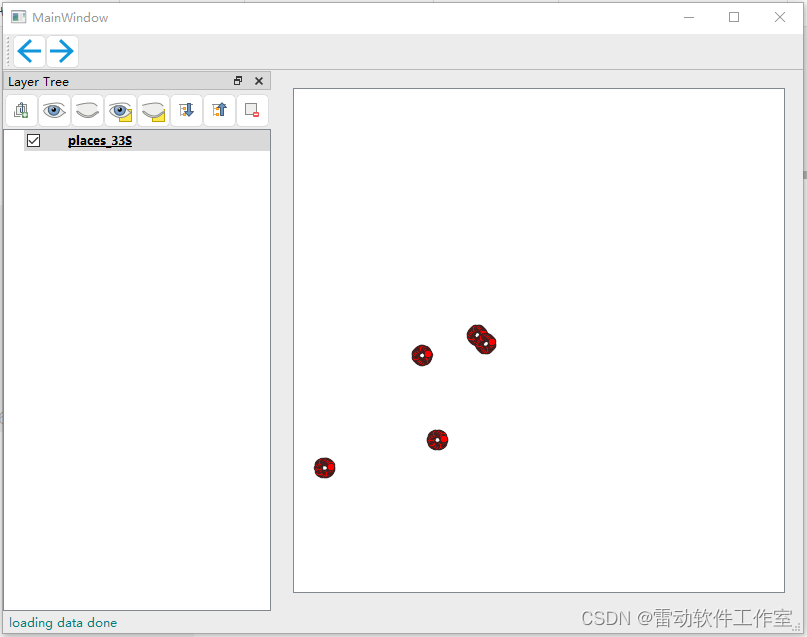807x637 pixels.
Task: Close the Layer Tree panel
Action: point(259,81)
